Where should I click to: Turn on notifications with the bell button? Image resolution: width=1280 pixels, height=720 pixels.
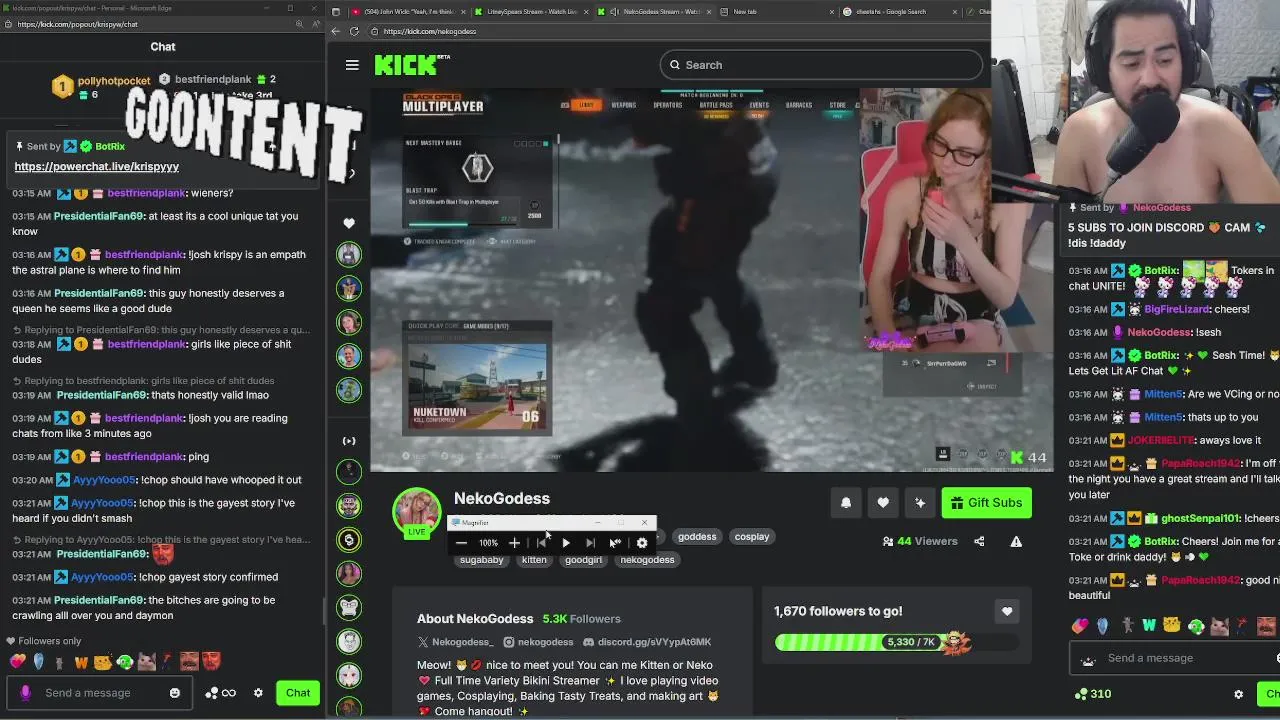pos(846,503)
